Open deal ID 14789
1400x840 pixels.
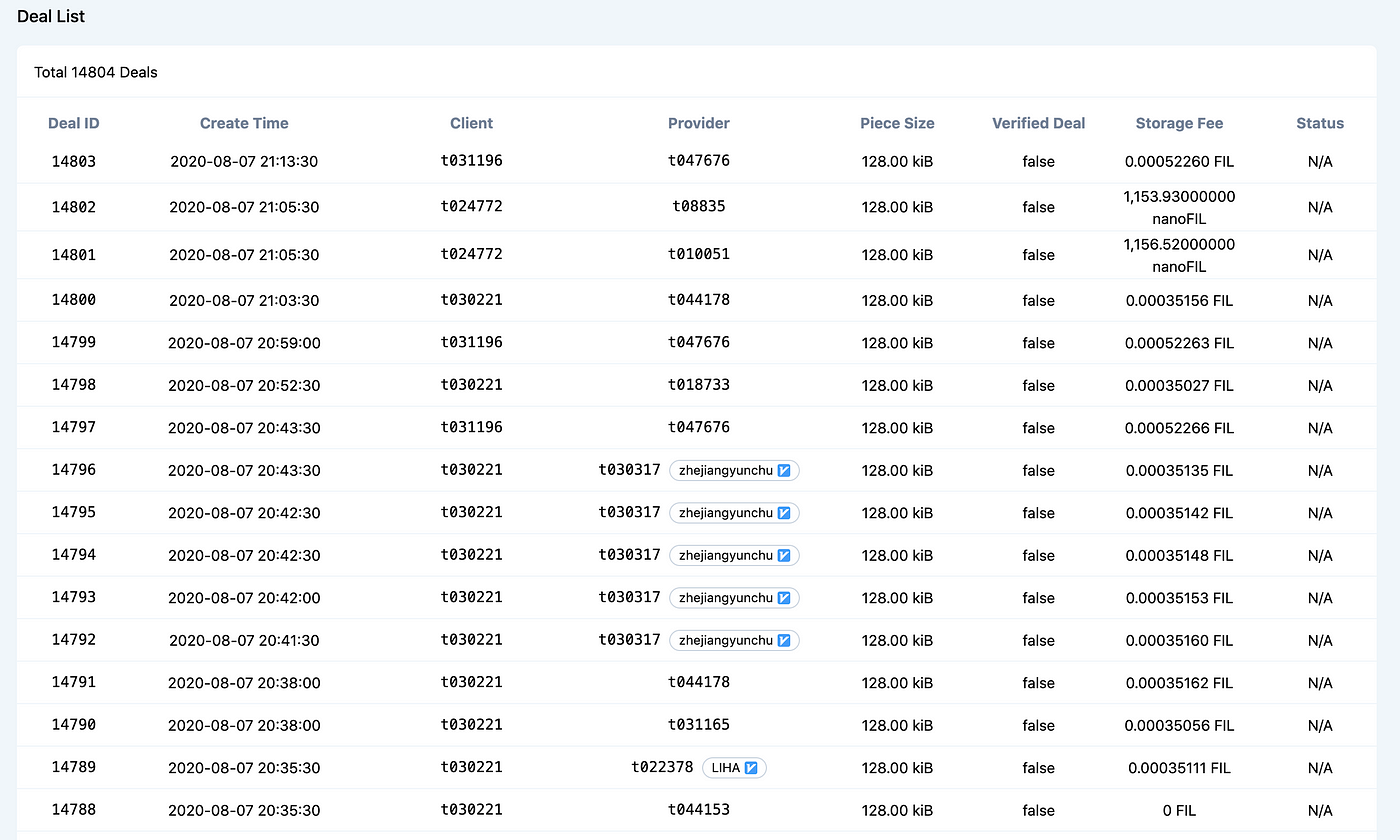(74, 767)
